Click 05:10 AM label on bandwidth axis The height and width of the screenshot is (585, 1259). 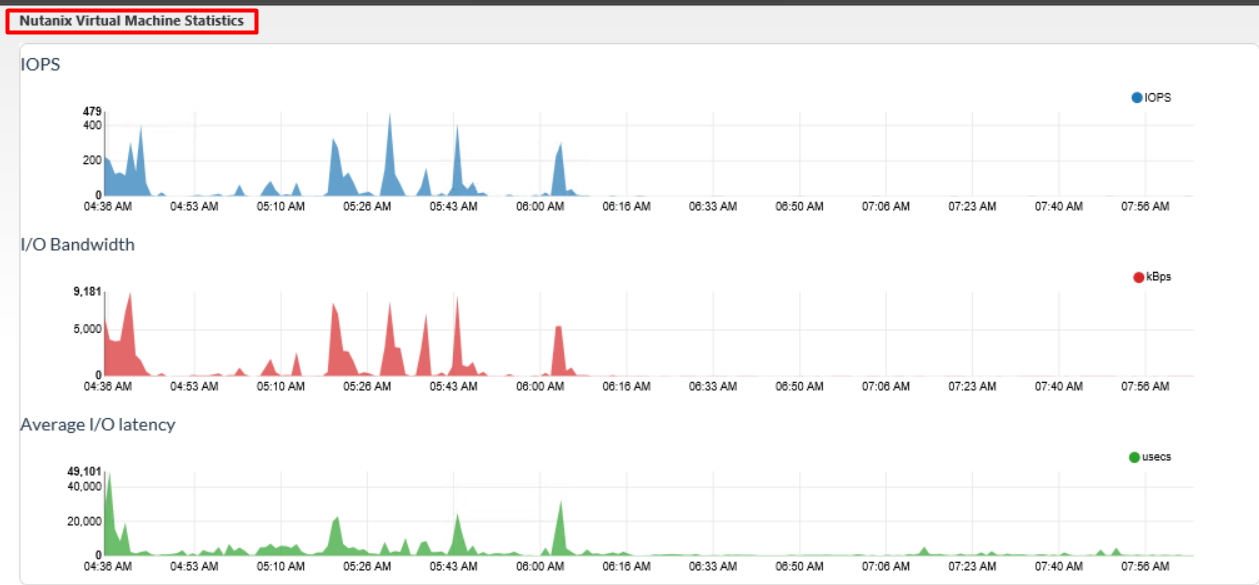coord(281,386)
